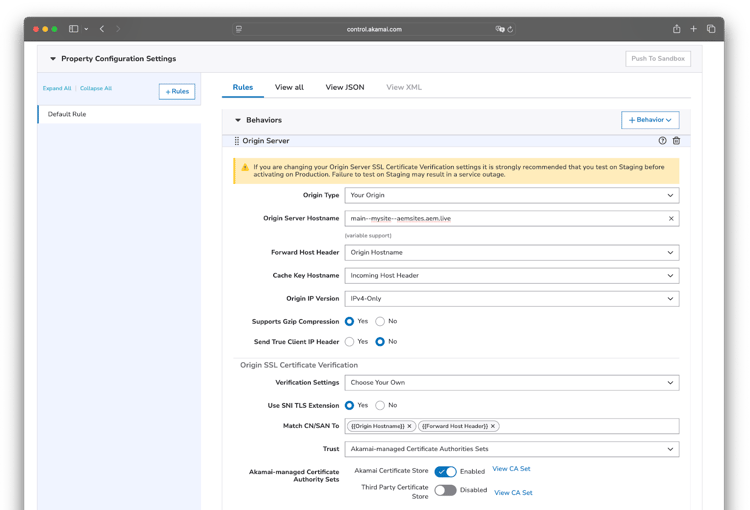
Task: Switch to the View JSON tab
Action: coord(345,87)
